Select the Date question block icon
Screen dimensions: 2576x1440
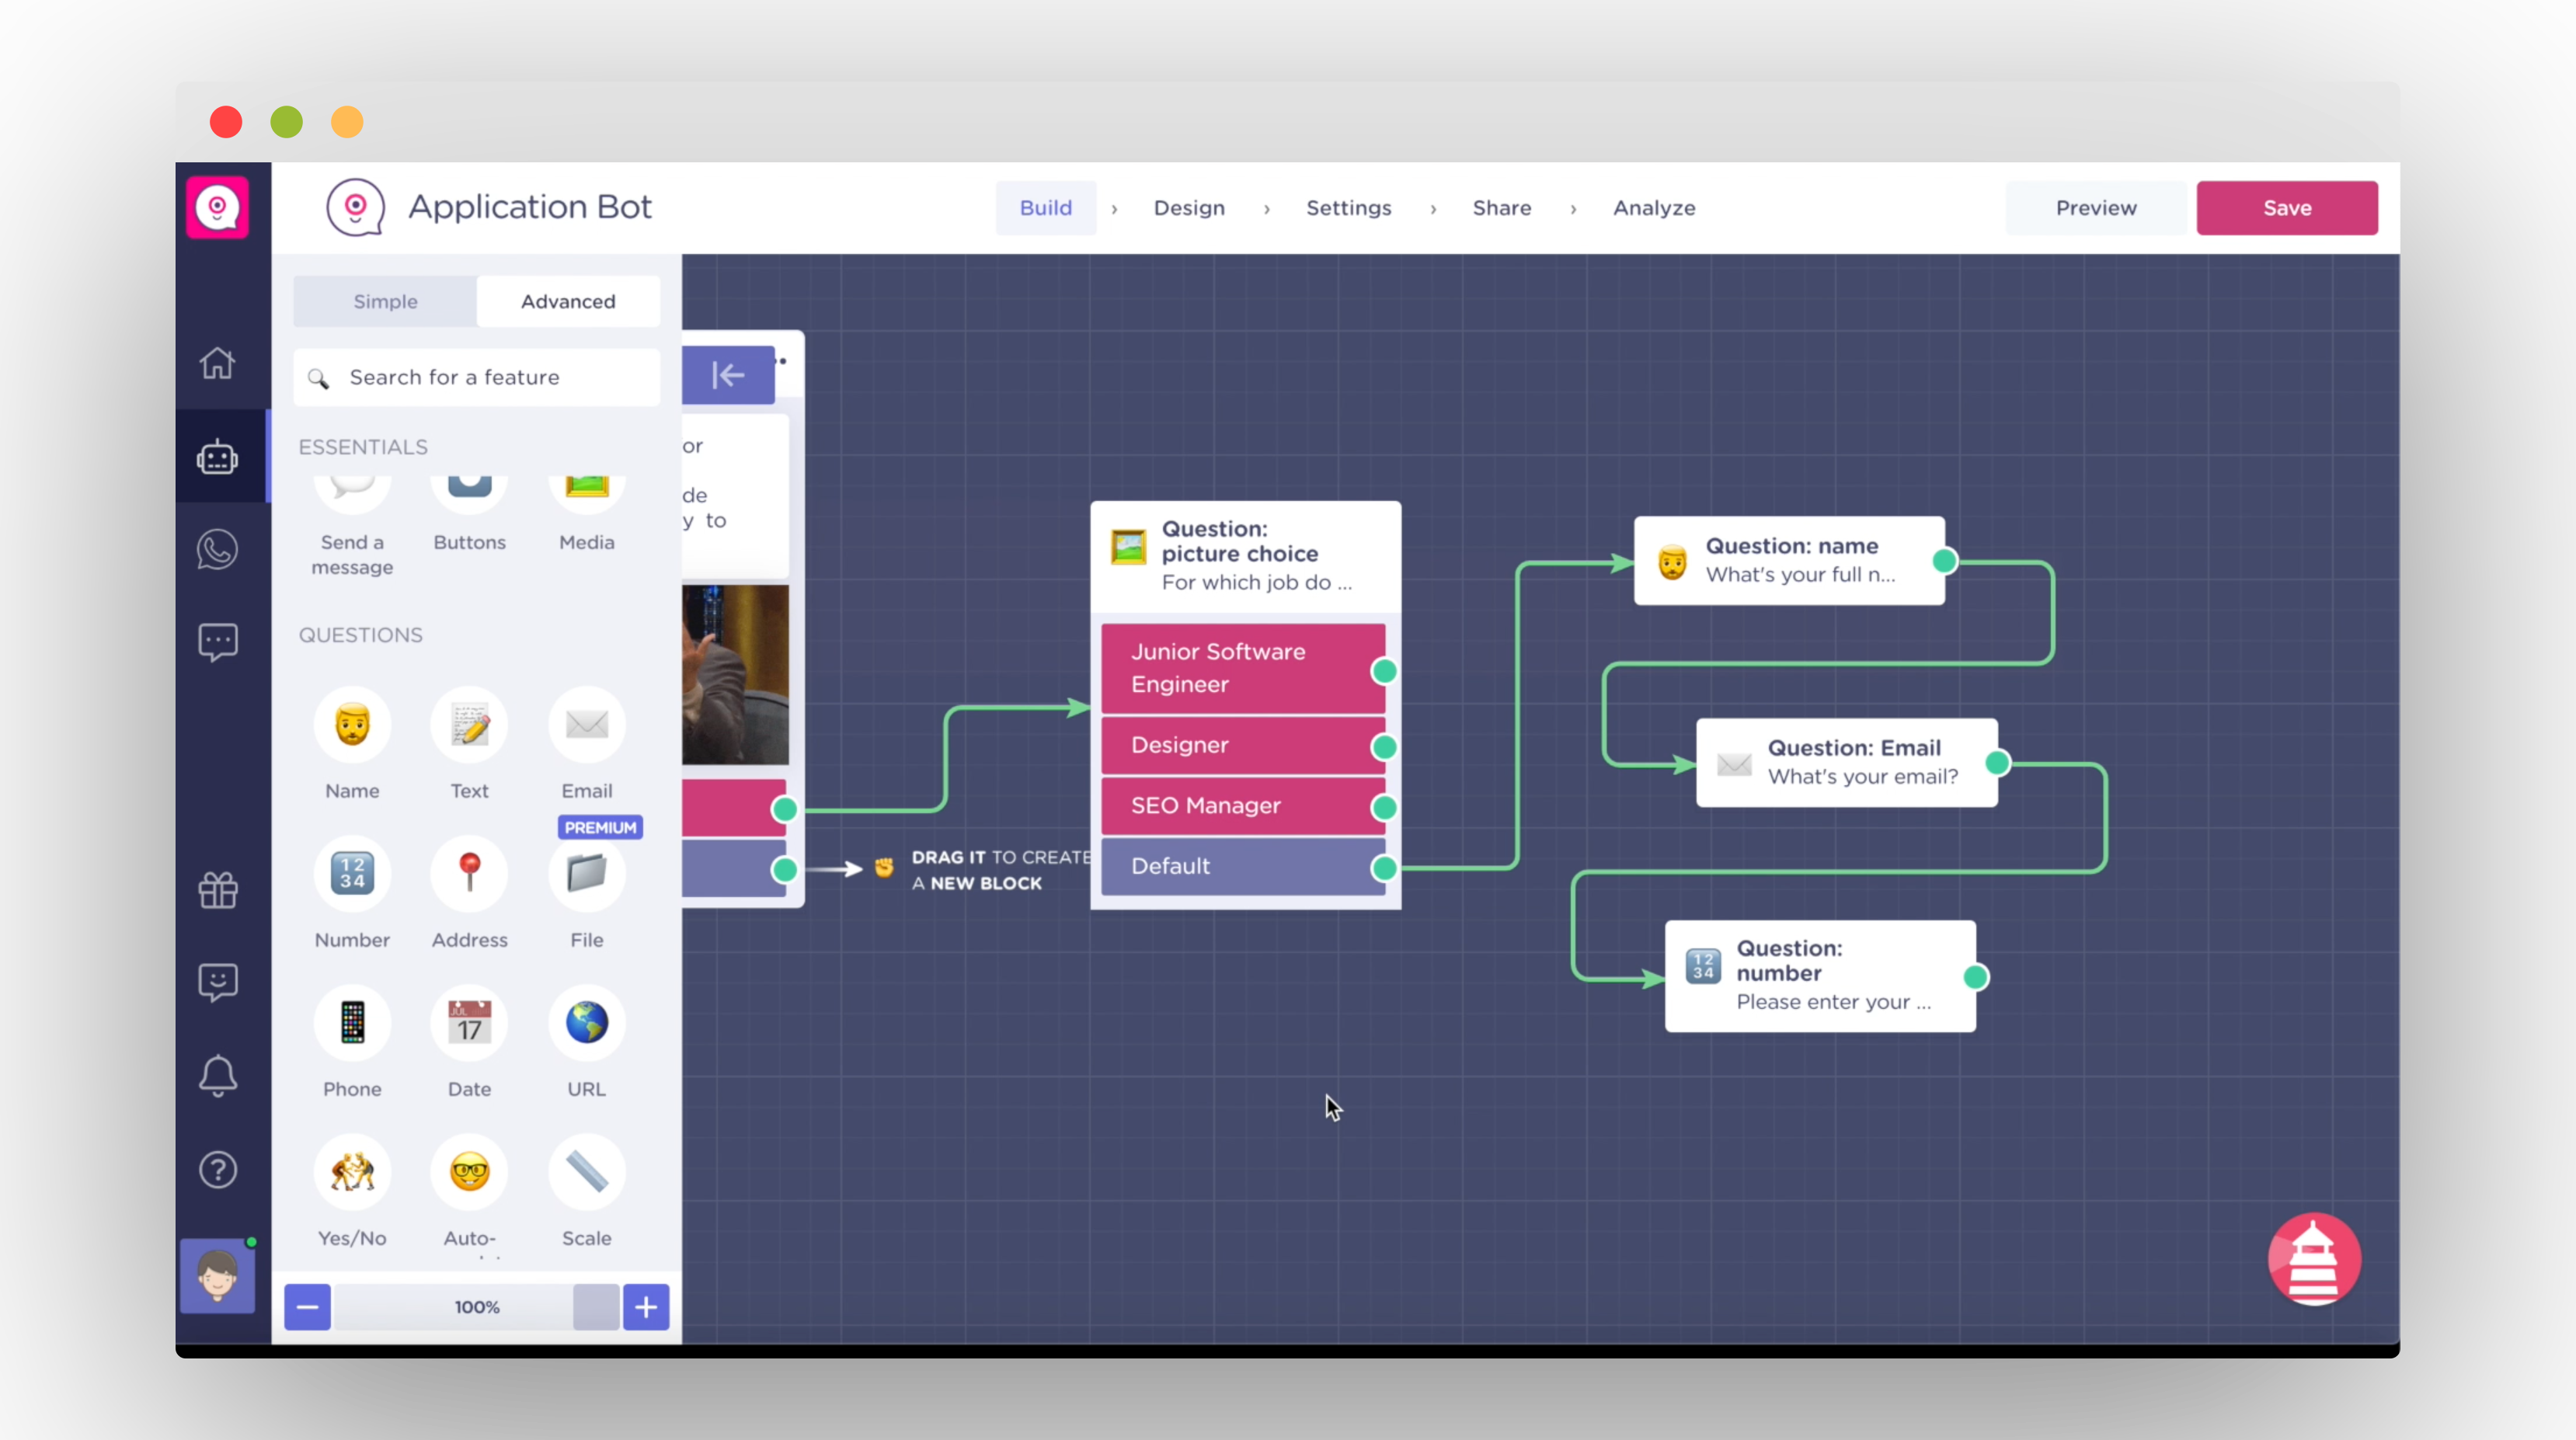[469, 1022]
